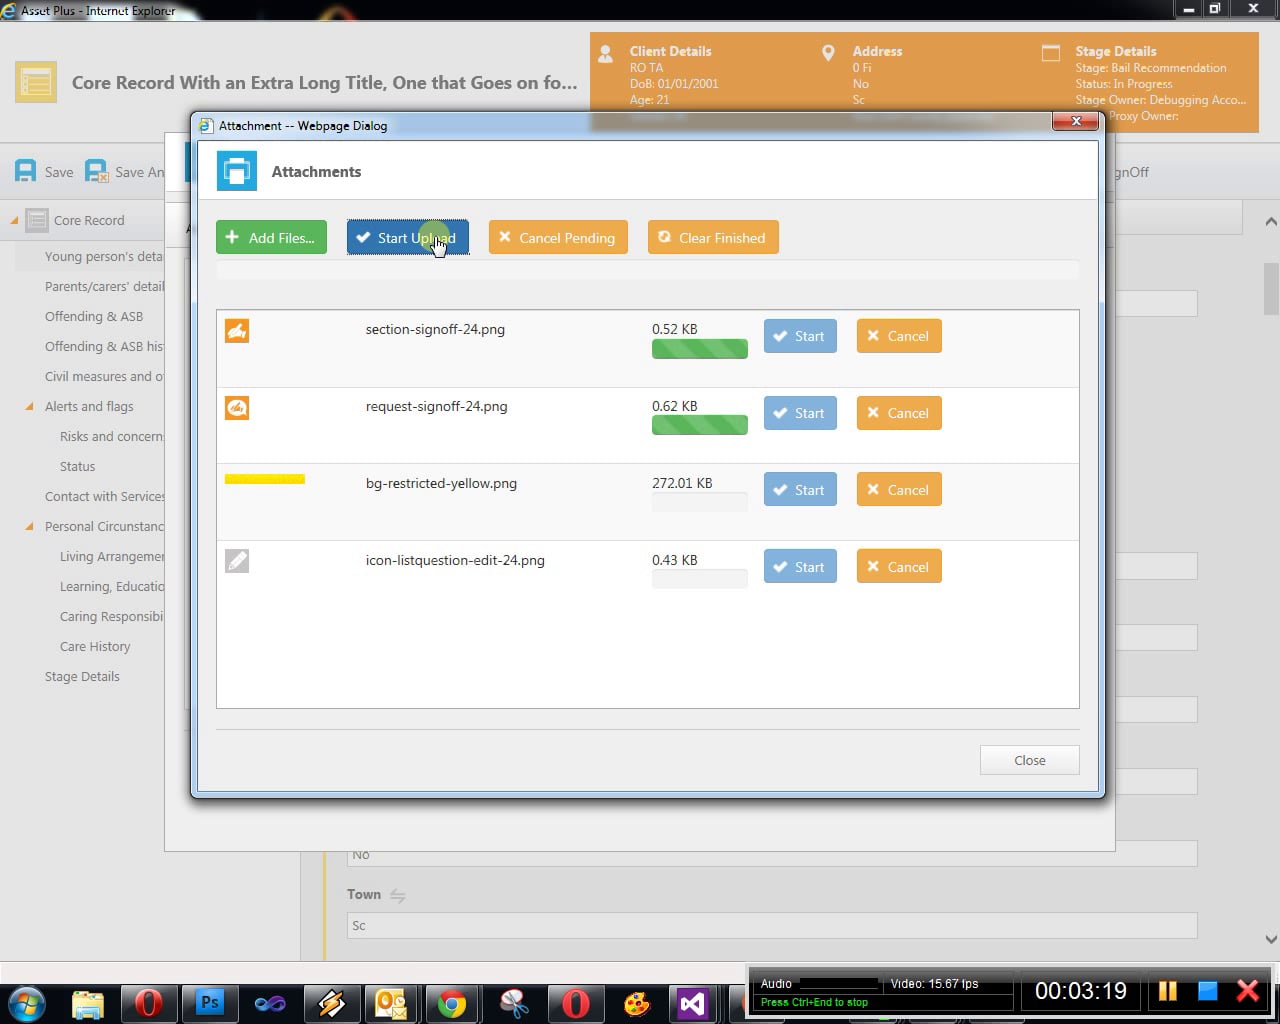Cancel upload of icon-listquestion-edit-24.png
The height and width of the screenshot is (1024, 1280).
pyautogui.click(x=899, y=567)
